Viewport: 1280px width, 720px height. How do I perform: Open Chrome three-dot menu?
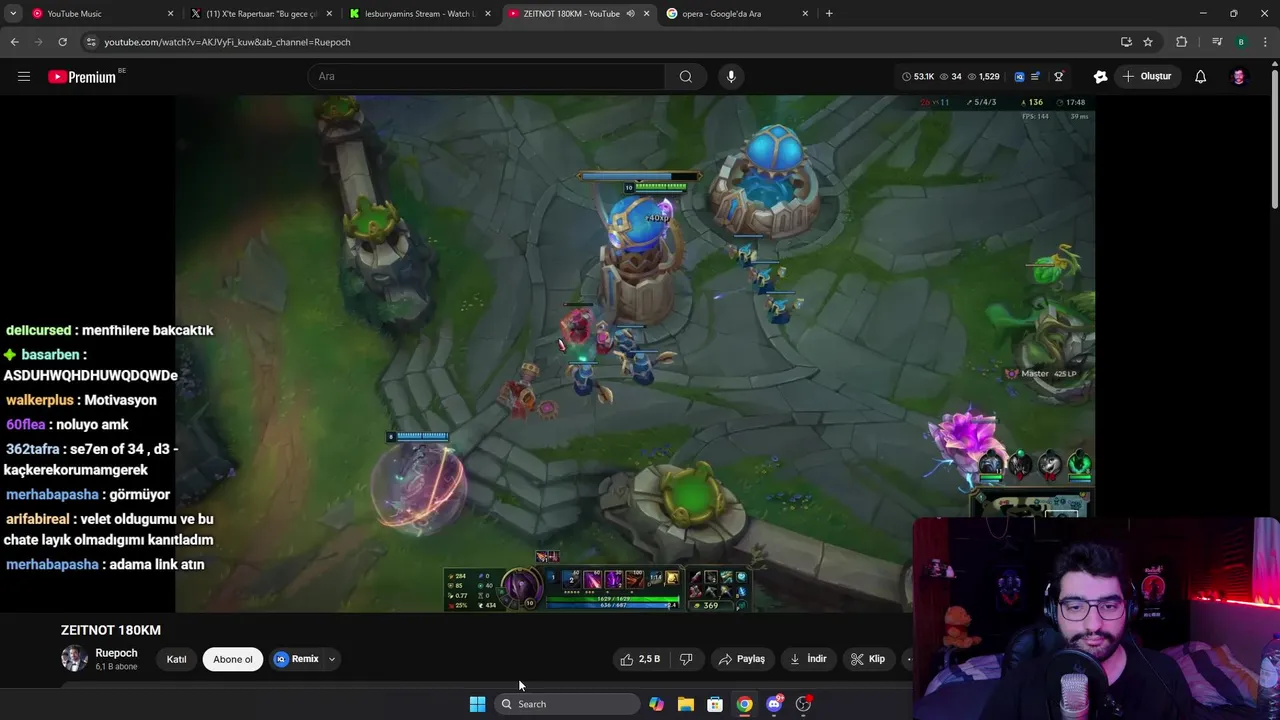click(1265, 42)
